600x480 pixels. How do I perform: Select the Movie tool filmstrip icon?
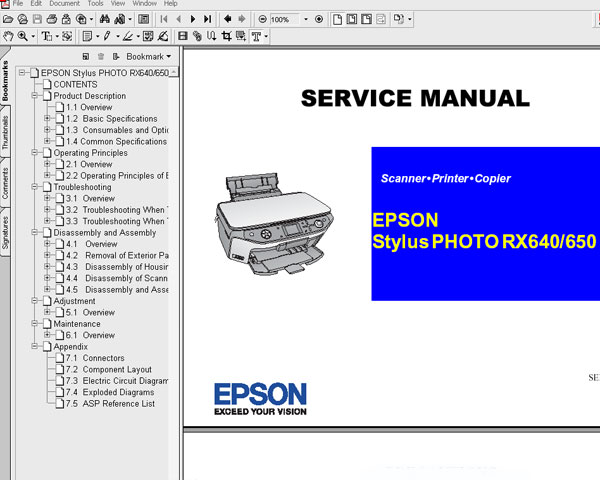tap(183, 36)
